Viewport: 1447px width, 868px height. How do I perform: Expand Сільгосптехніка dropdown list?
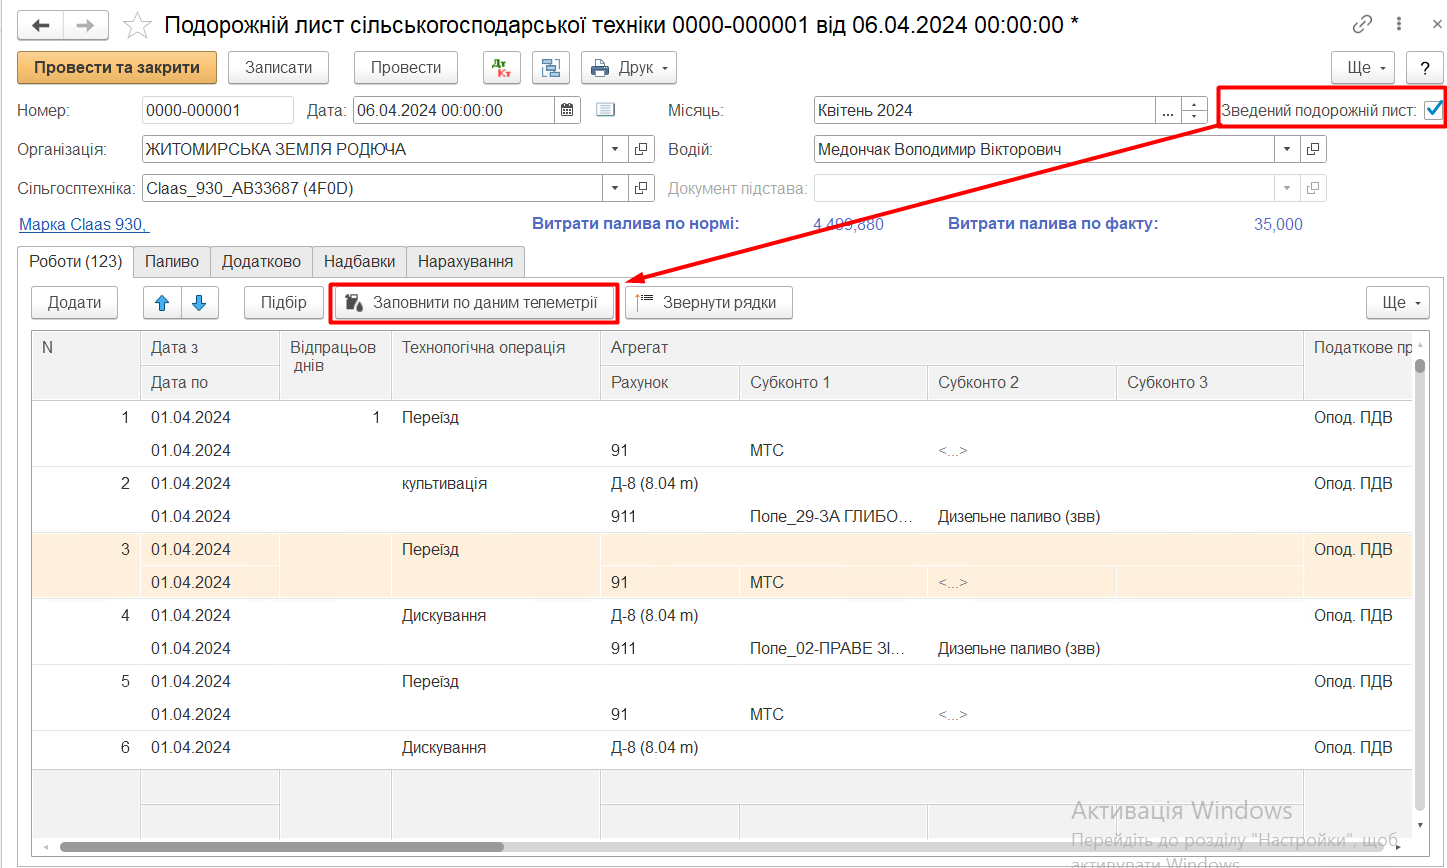[616, 188]
